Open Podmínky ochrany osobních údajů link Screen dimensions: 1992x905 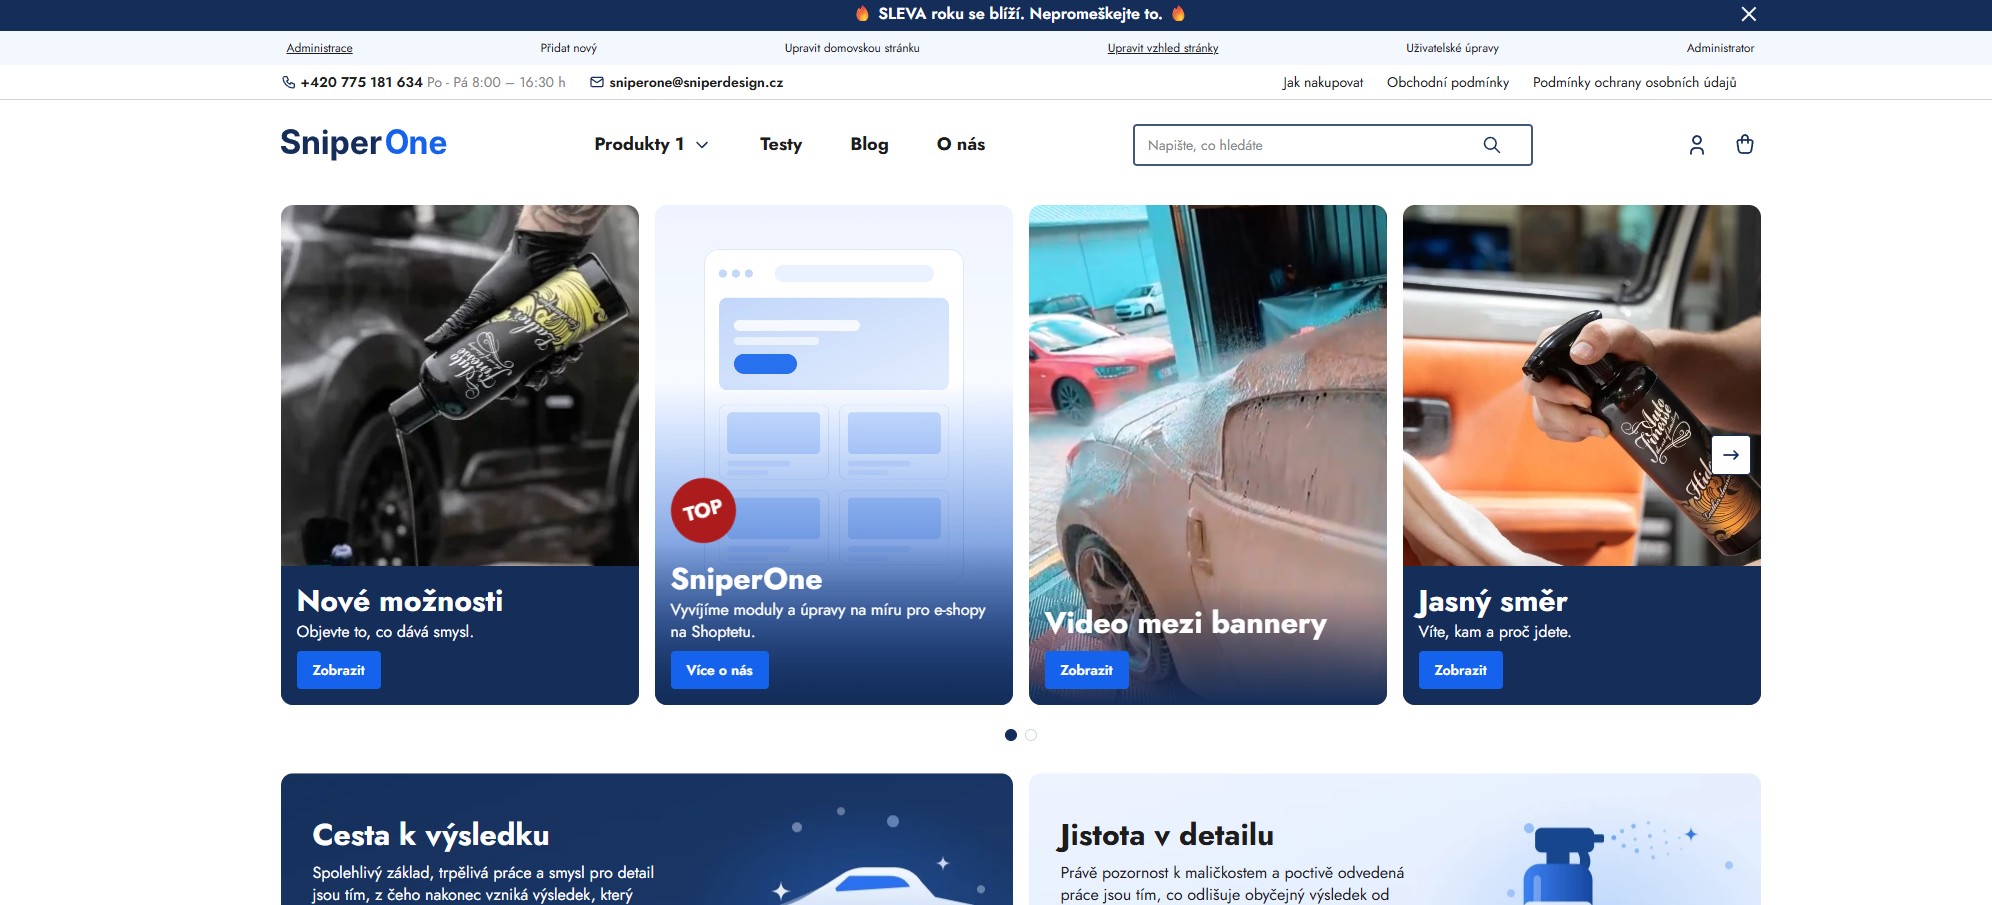(x=1635, y=83)
